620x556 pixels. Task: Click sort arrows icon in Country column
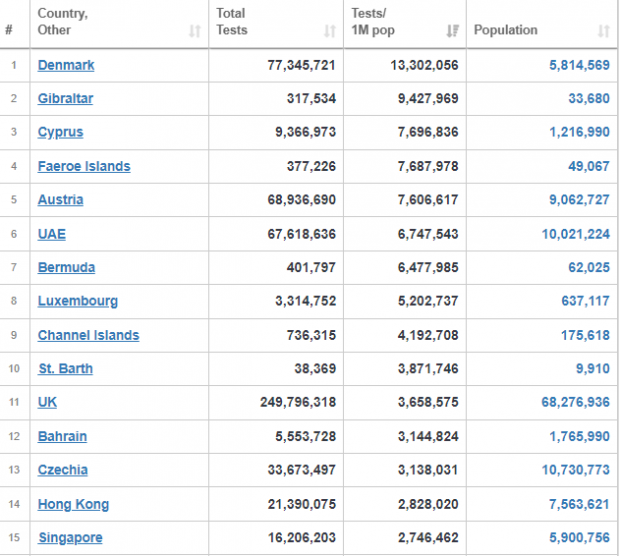tap(194, 31)
